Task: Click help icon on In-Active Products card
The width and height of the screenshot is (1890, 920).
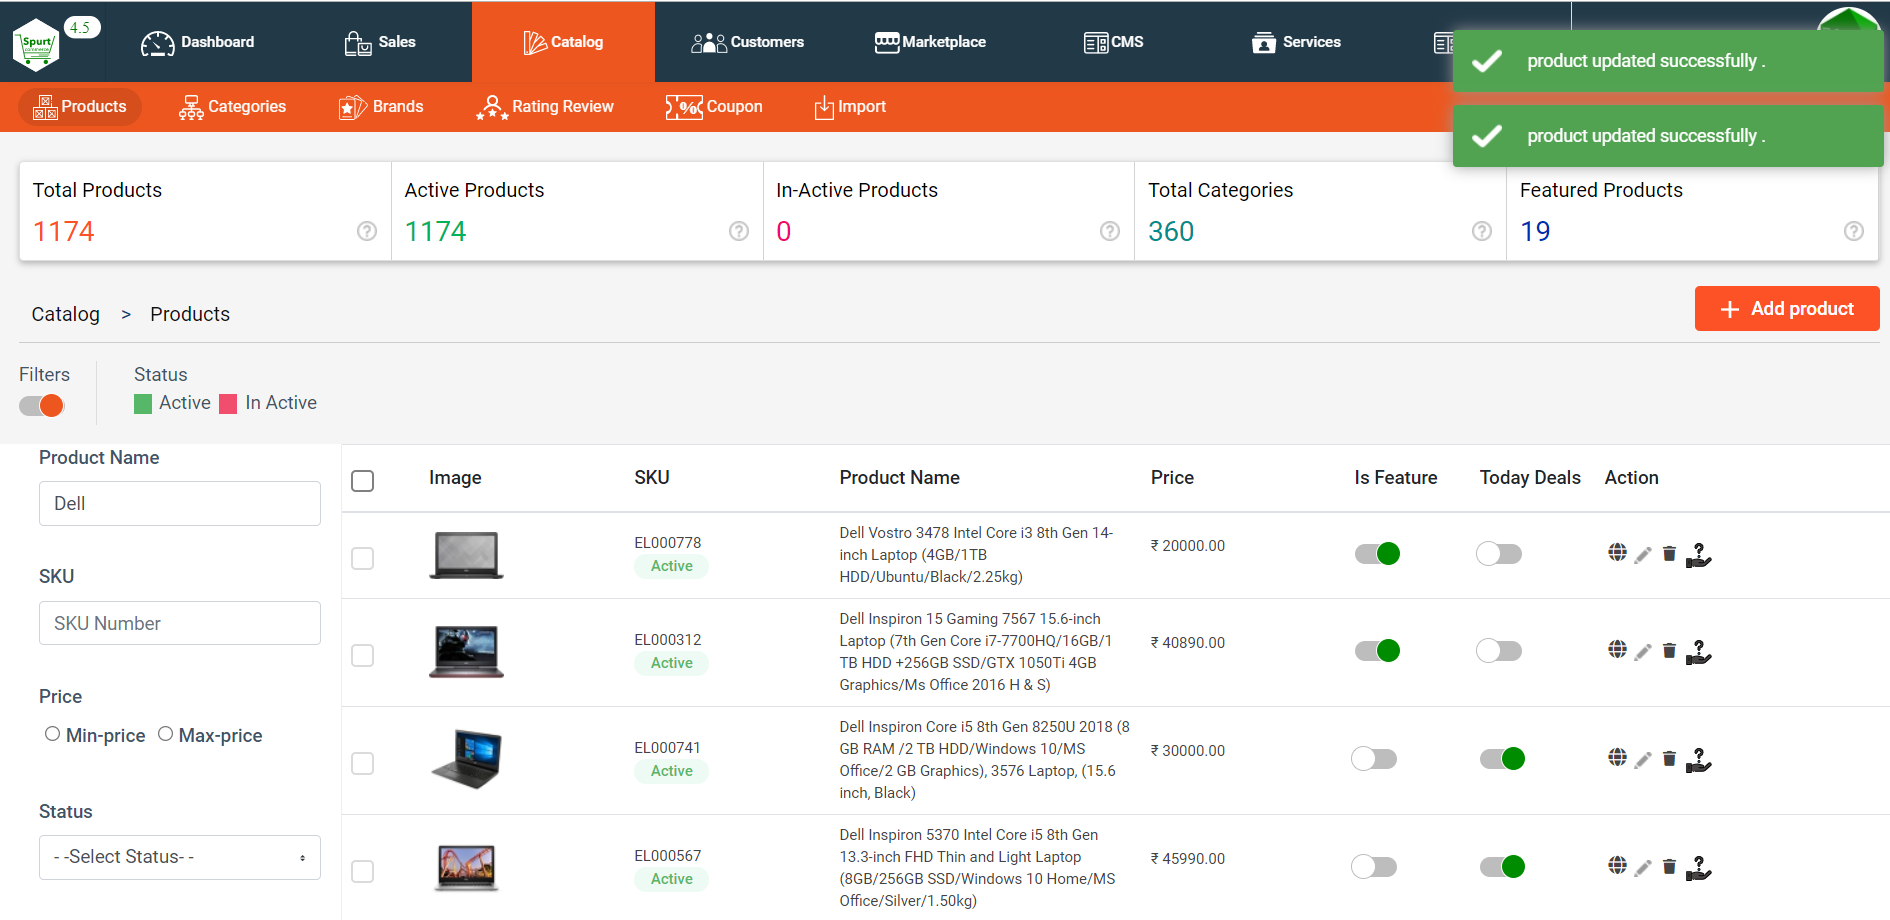Action: [x=1110, y=231]
